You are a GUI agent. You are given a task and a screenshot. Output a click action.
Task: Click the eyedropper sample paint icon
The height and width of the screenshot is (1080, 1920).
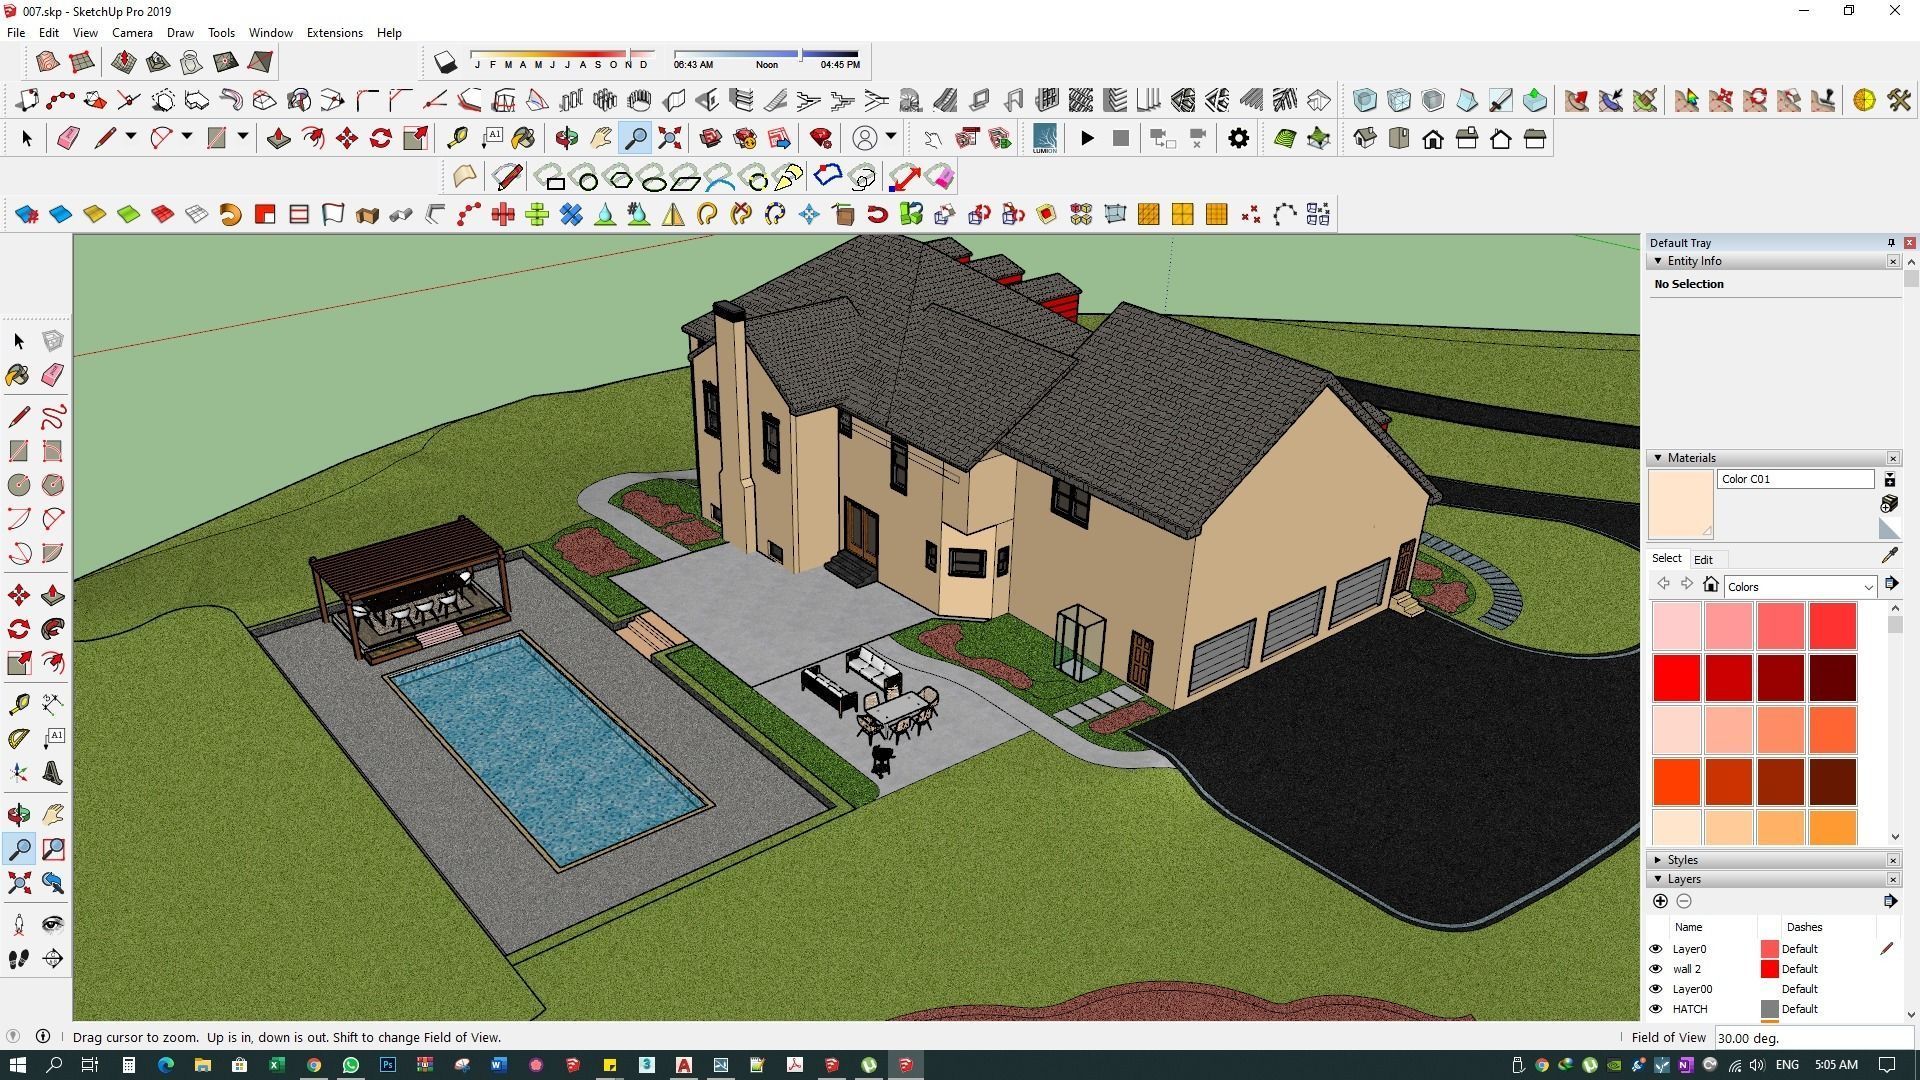coord(1889,556)
